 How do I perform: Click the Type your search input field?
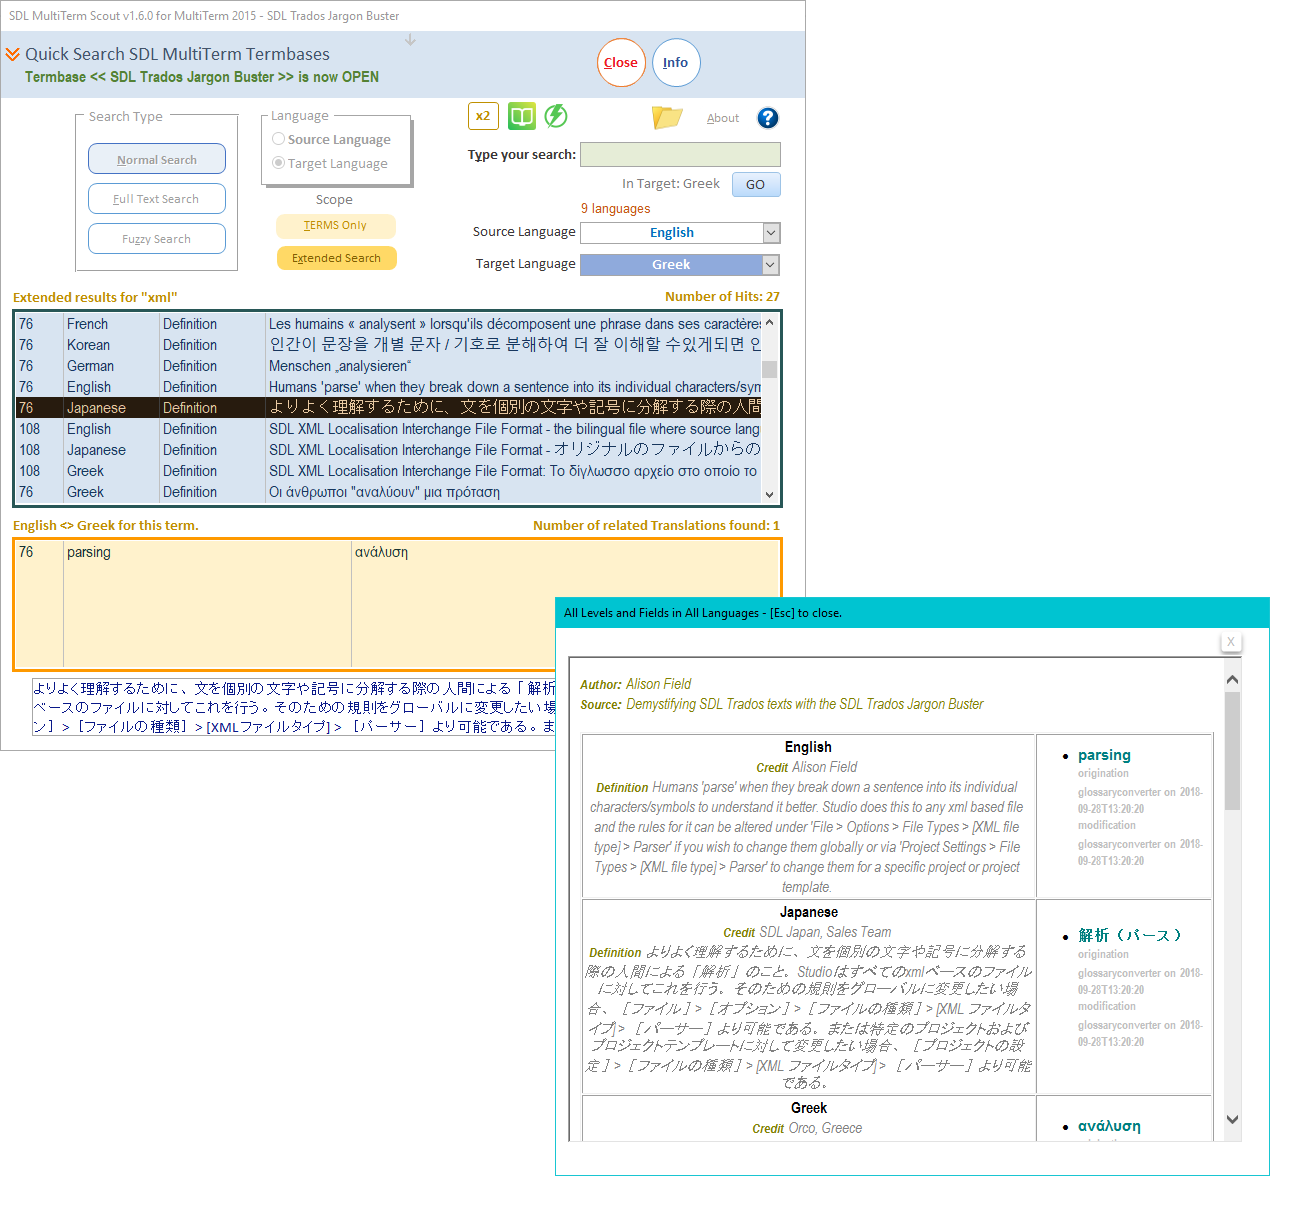click(x=680, y=154)
